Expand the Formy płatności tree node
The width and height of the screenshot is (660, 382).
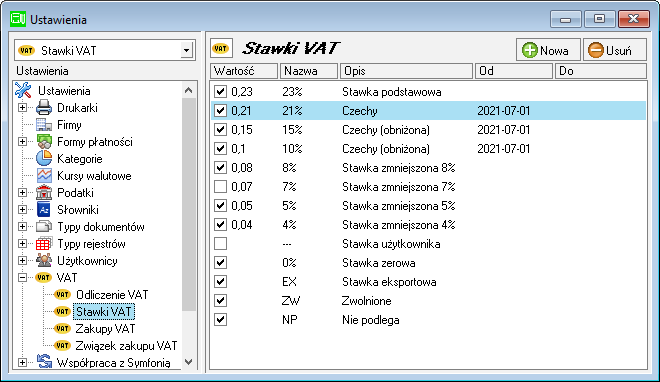pyautogui.click(x=22, y=142)
